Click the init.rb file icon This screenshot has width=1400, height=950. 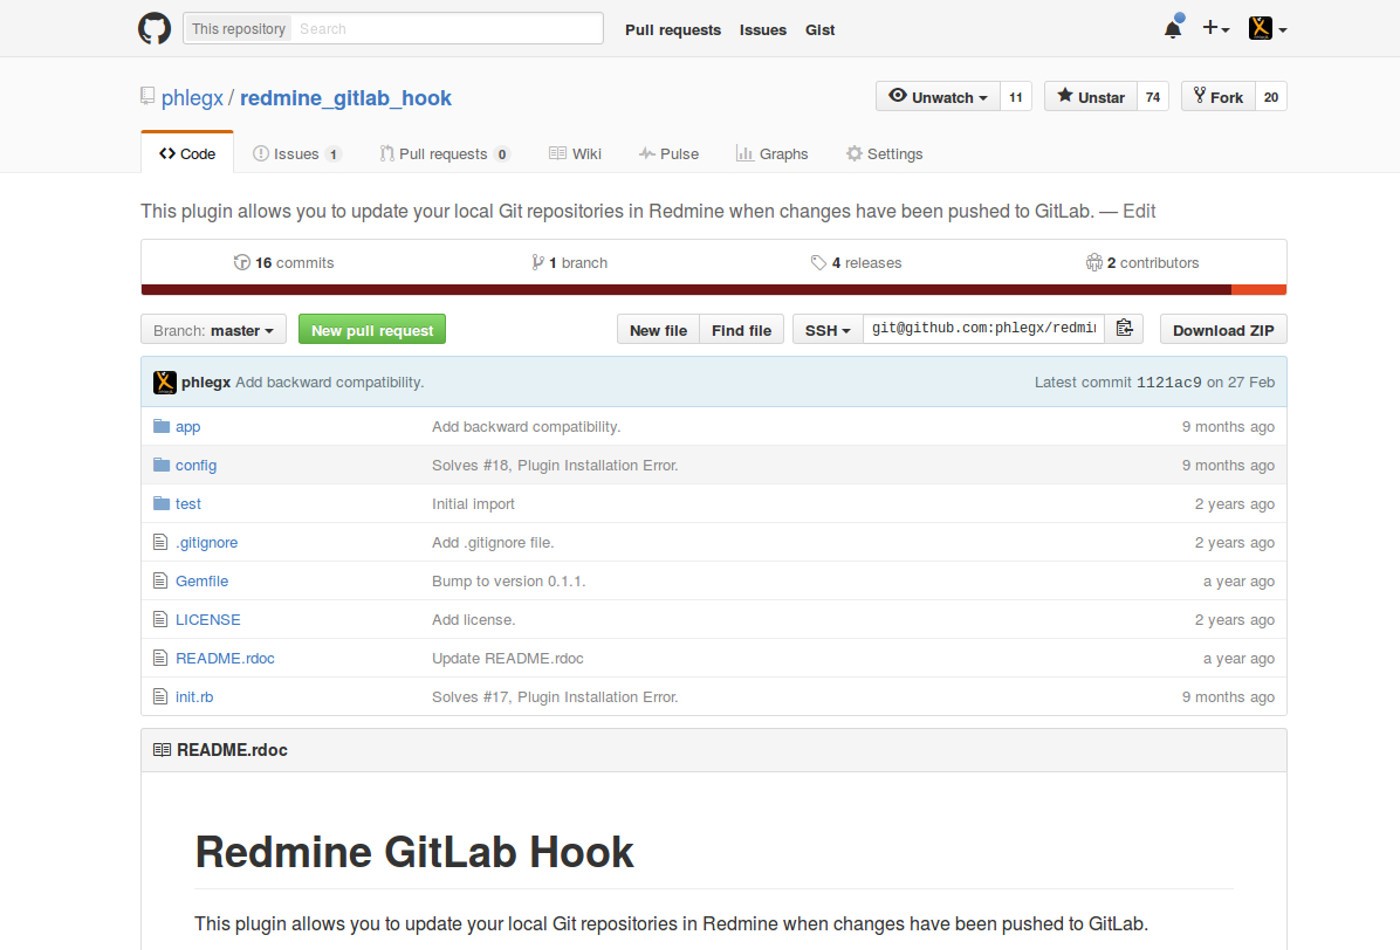160,697
